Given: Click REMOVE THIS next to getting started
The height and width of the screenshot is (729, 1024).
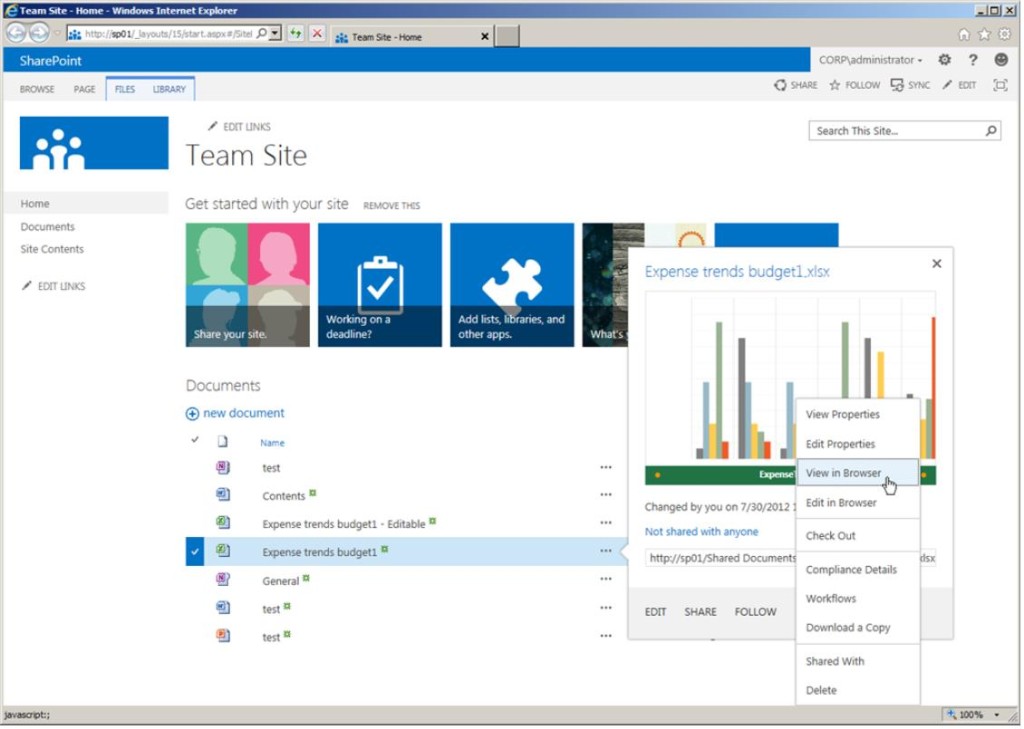Looking at the screenshot, I should [391, 205].
